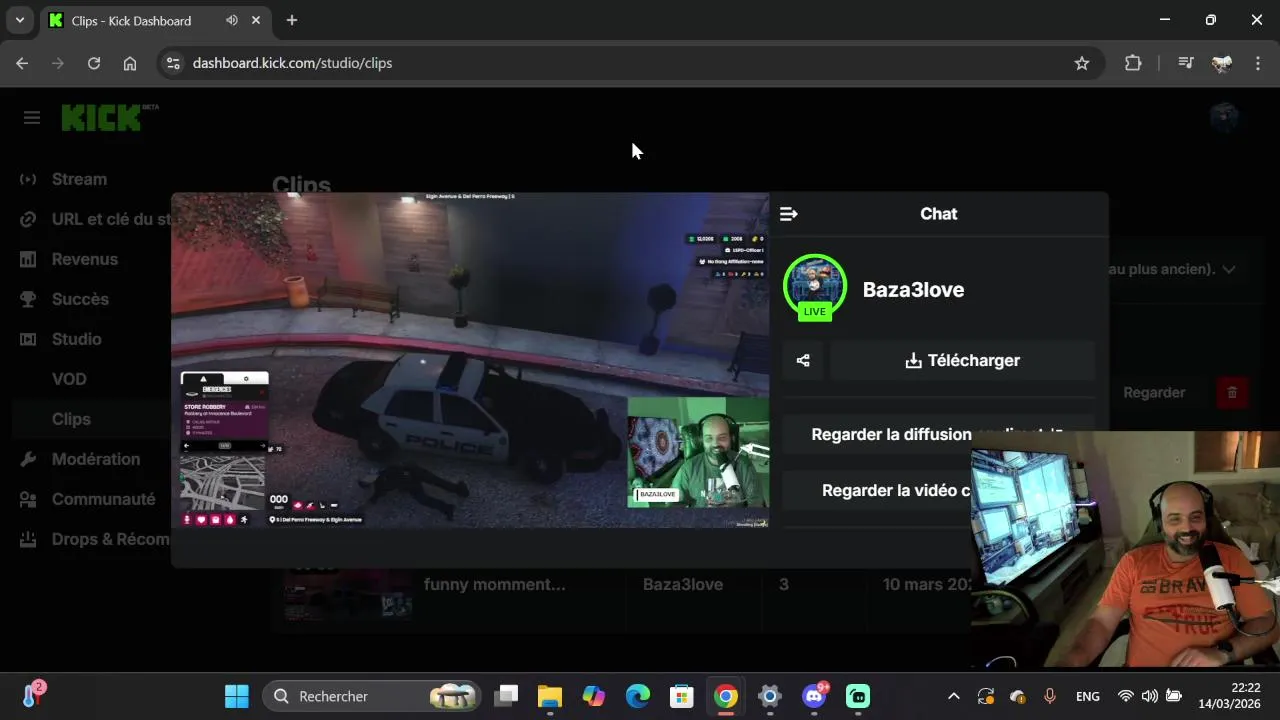Open Chrome profile avatar
Viewport: 1280px width, 720px height.
[x=1222, y=63]
